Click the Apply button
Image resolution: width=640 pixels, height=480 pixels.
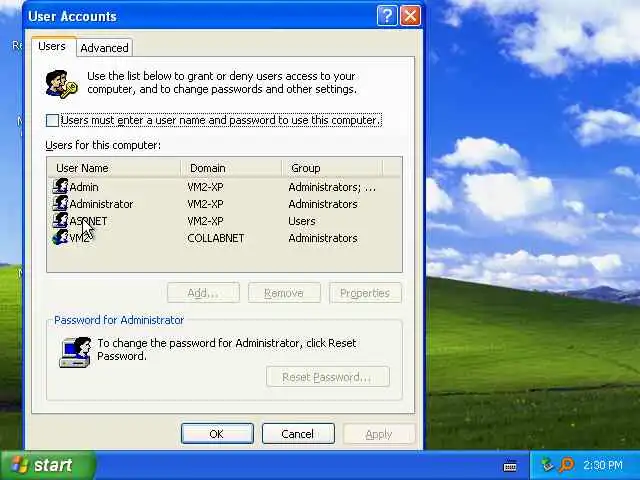pyautogui.click(x=379, y=434)
